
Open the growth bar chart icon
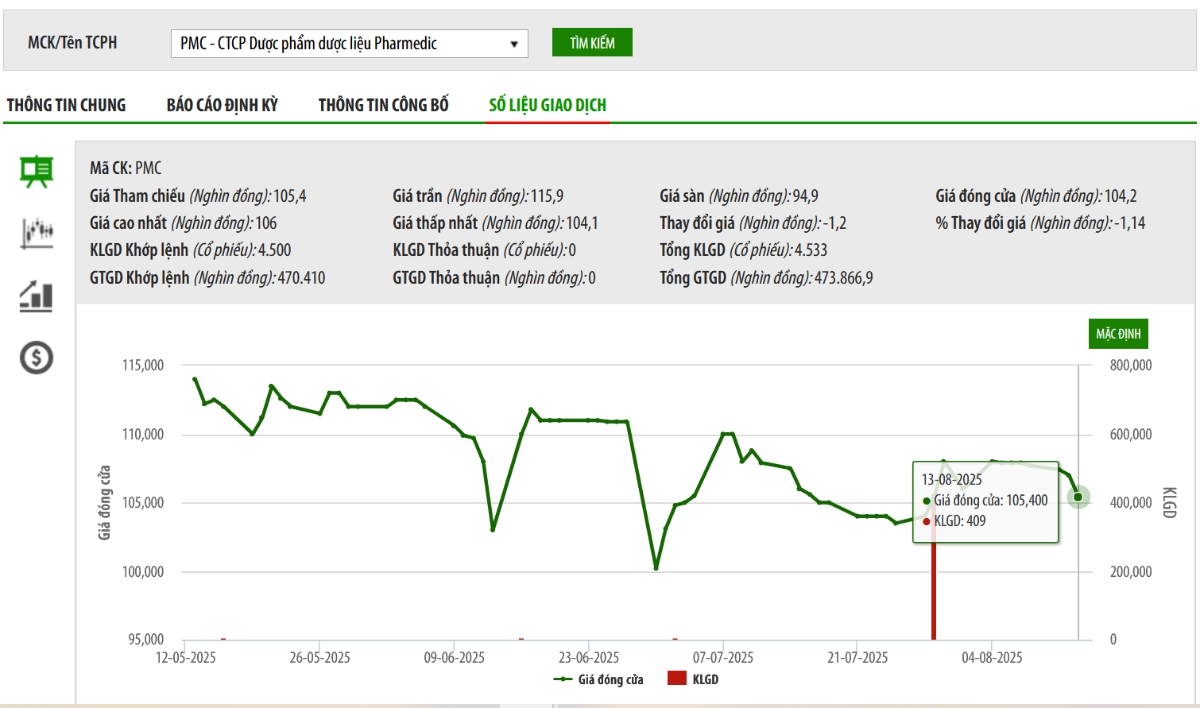[x=37, y=295]
